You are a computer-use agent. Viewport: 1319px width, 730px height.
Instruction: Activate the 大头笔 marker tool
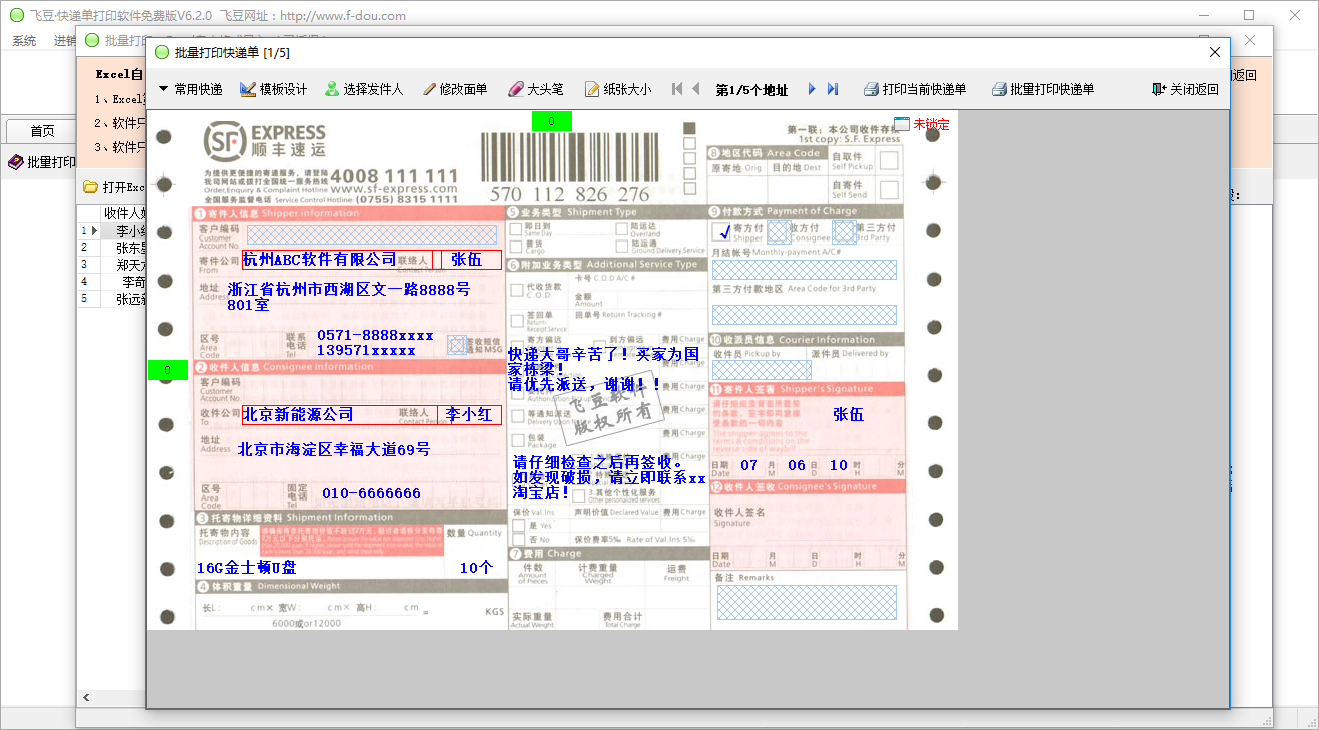point(536,89)
